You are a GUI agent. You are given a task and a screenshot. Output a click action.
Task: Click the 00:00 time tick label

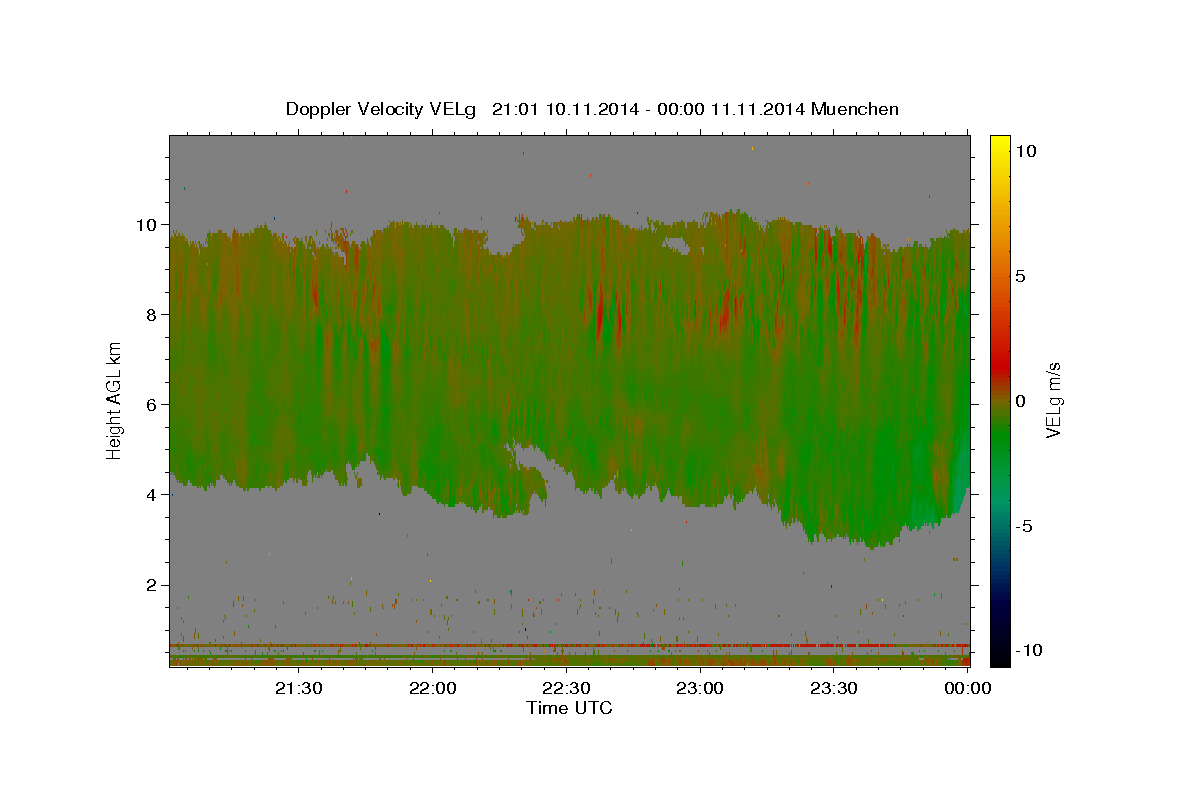tap(968, 688)
